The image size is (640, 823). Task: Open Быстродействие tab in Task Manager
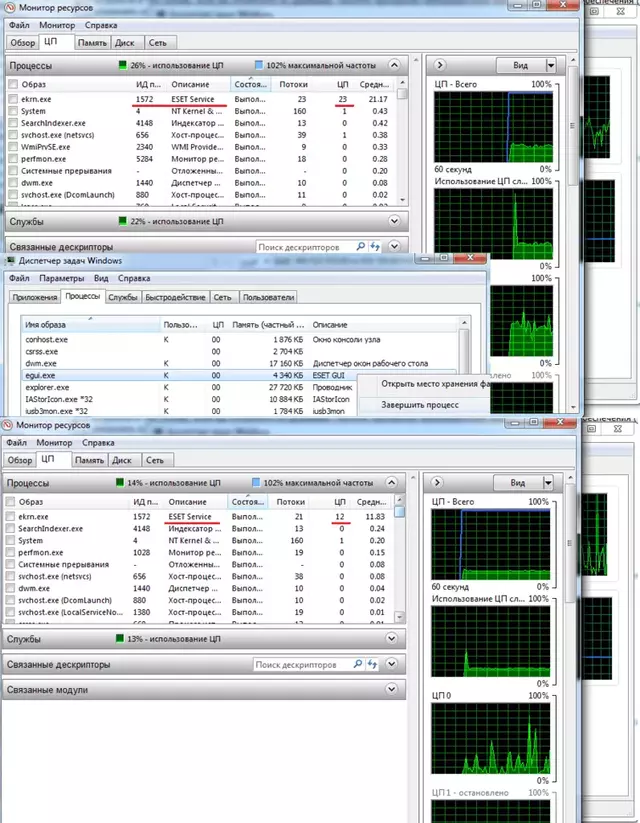tap(175, 297)
